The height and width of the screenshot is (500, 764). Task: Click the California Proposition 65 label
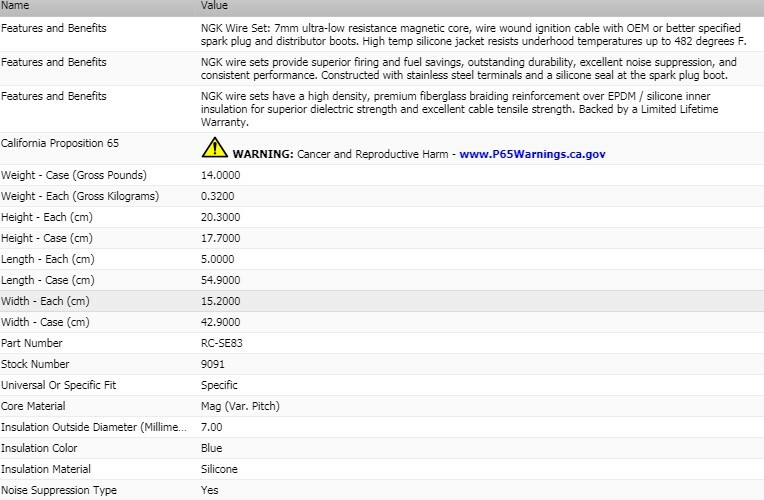[x=60, y=143]
